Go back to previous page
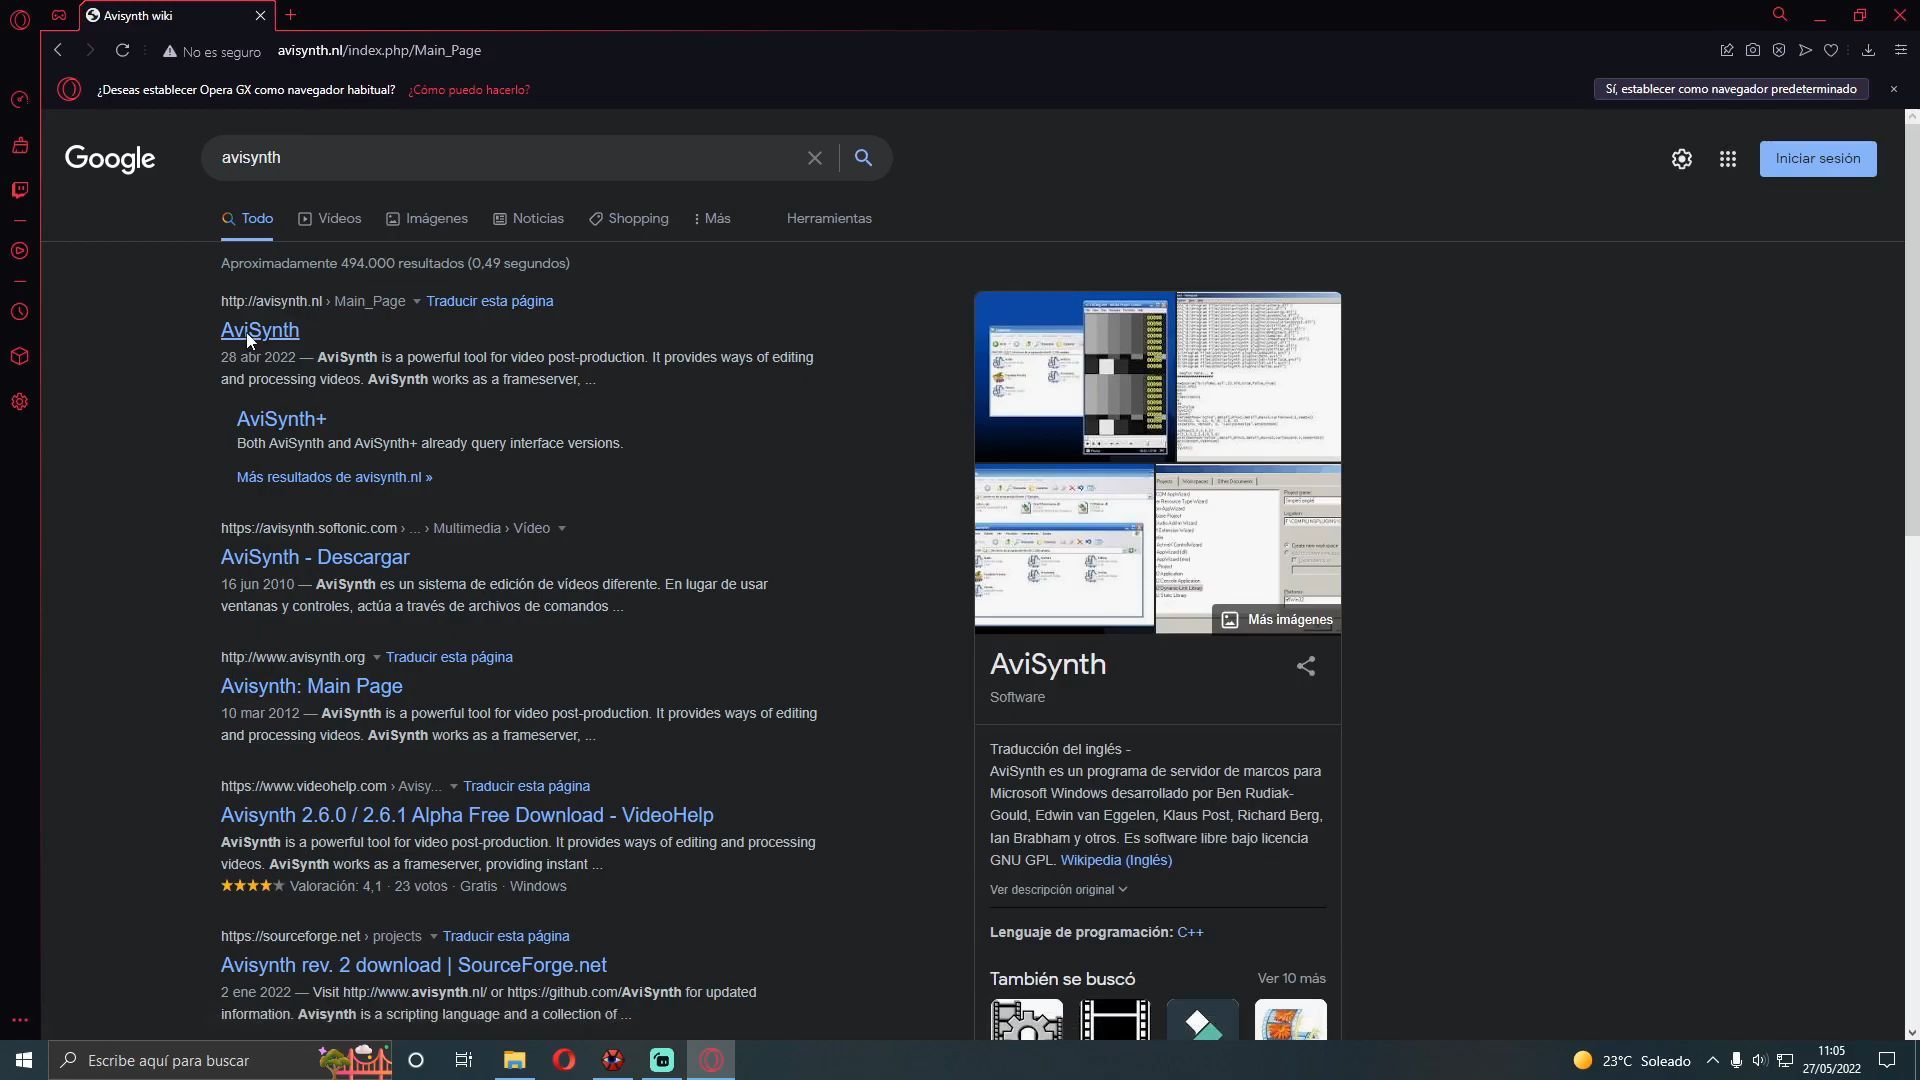The image size is (1920, 1080). click(x=58, y=50)
